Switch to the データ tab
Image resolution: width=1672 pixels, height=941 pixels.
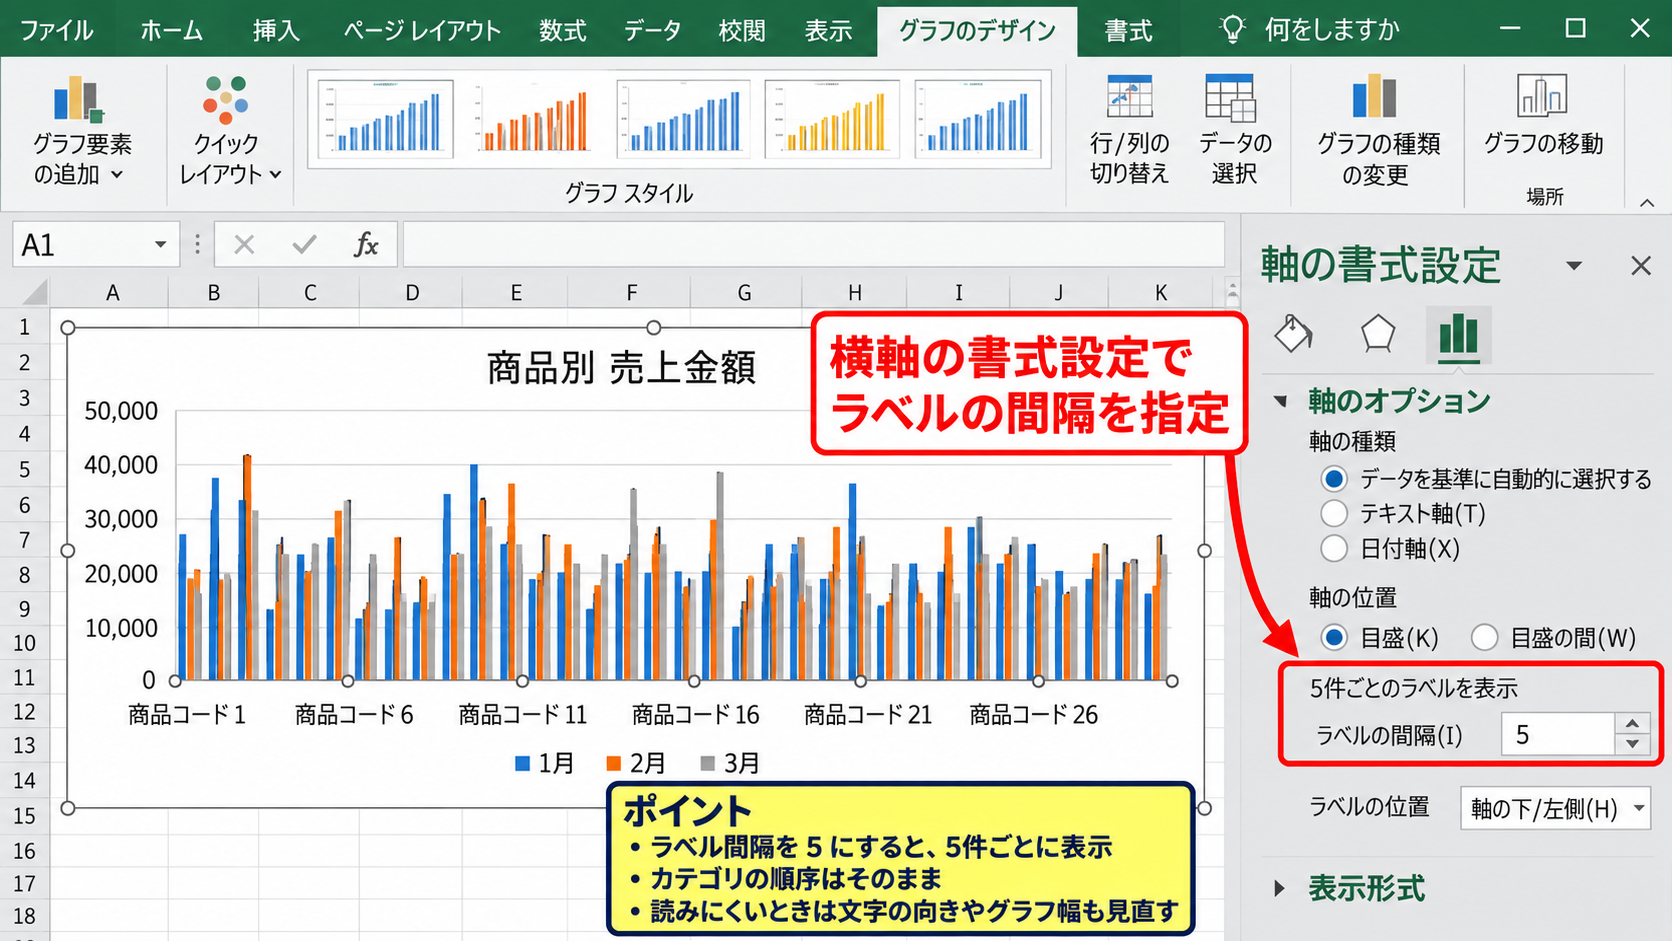[652, 30]
